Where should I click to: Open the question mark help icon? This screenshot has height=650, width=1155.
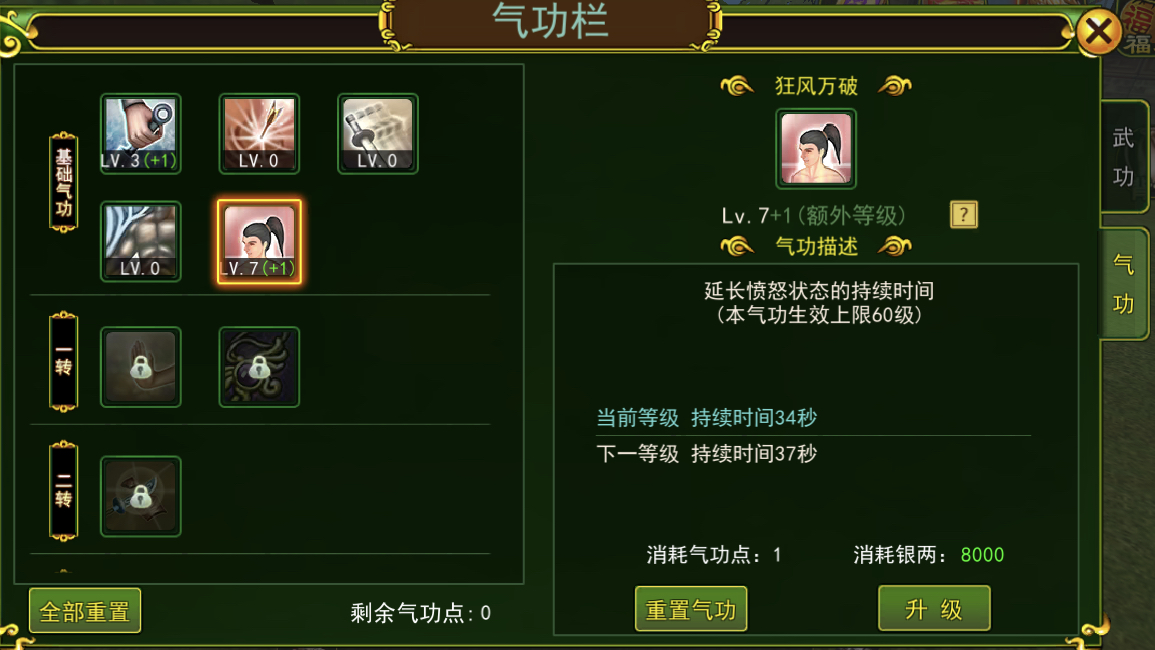(963, 215)
